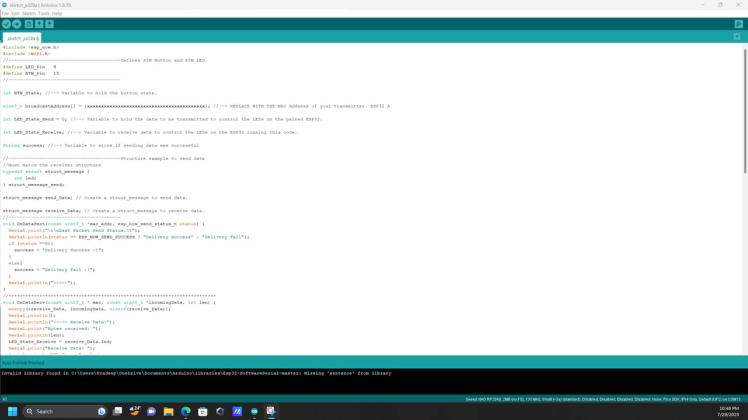This screenshot has height=420, width=748.
Task: Expand the tab options dropdown arrow
Action: pyautogui.click(x=737, y=37)
